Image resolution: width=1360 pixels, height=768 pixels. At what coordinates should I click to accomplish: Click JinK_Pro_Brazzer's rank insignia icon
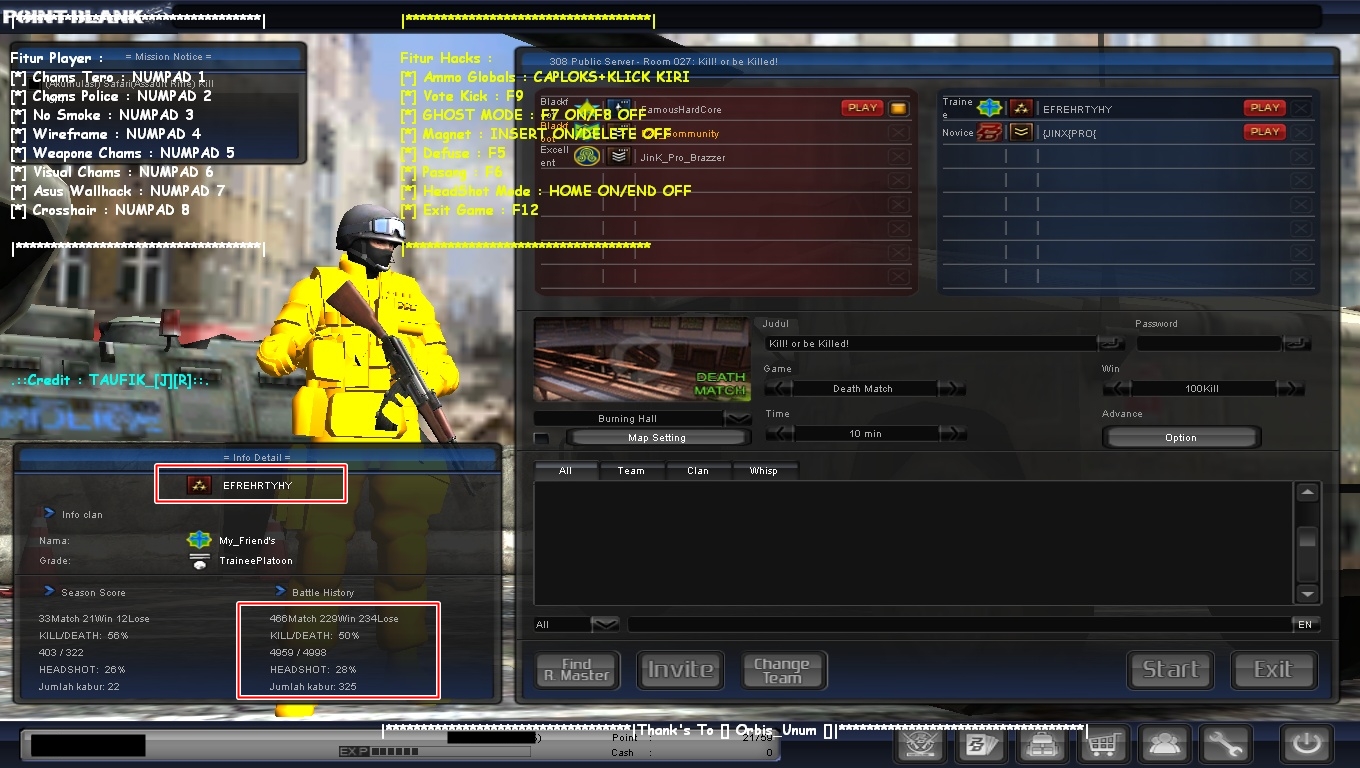(620, 156)
